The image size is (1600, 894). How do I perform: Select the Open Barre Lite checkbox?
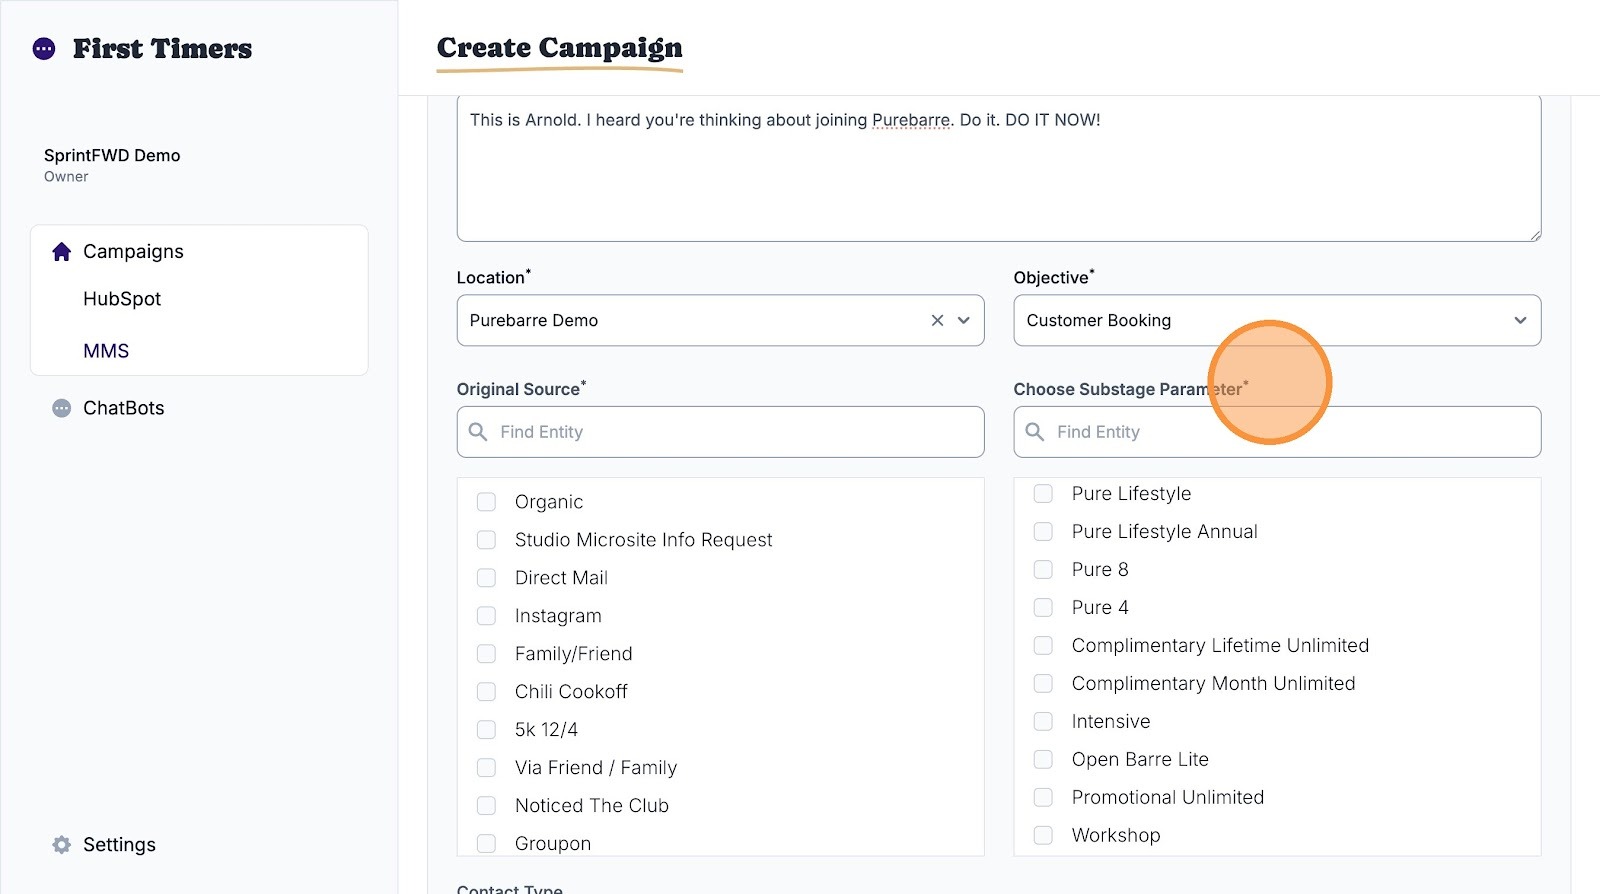(x=1043, y=760)
